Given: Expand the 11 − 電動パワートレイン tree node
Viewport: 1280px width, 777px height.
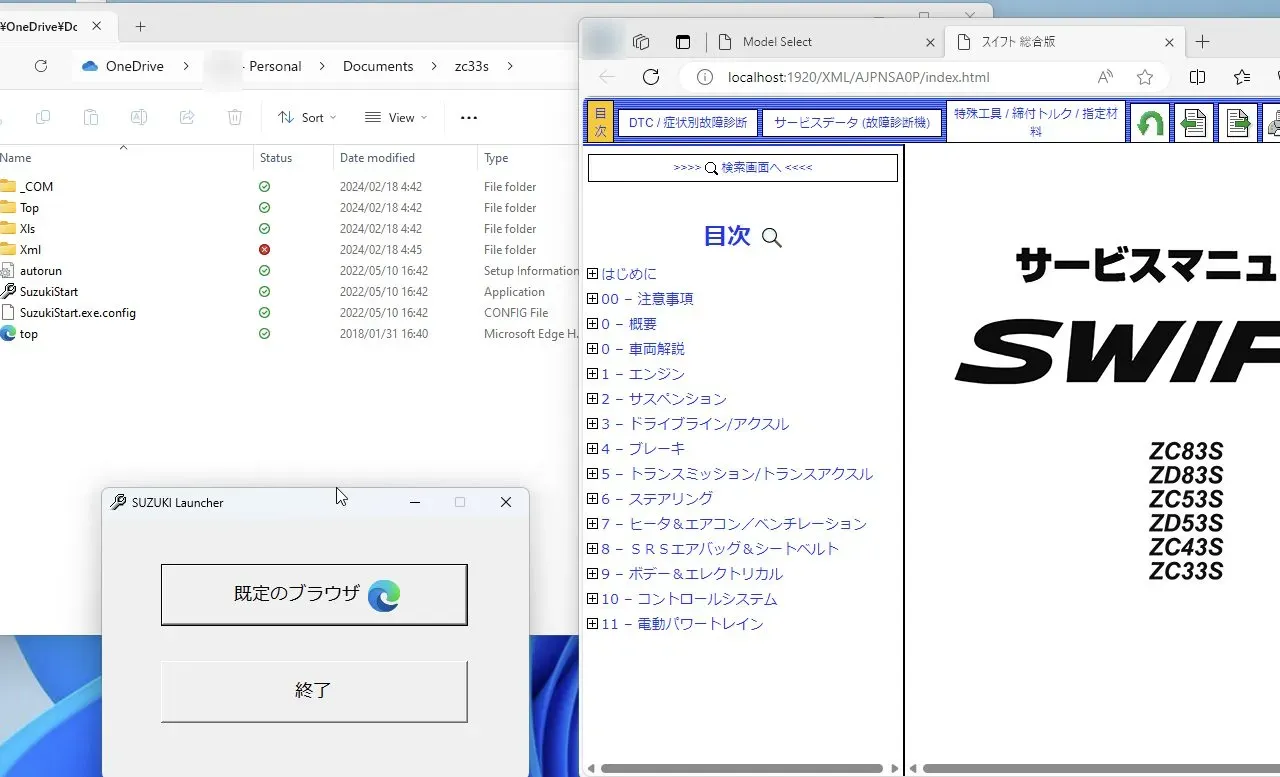Looking at the screenshot, I should tap(593, 624).
